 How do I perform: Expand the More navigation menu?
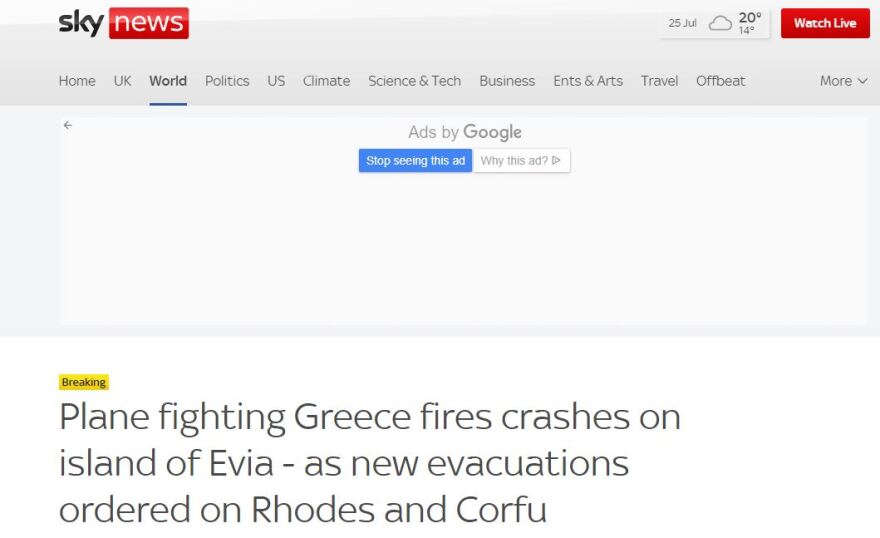click(843, 81)
